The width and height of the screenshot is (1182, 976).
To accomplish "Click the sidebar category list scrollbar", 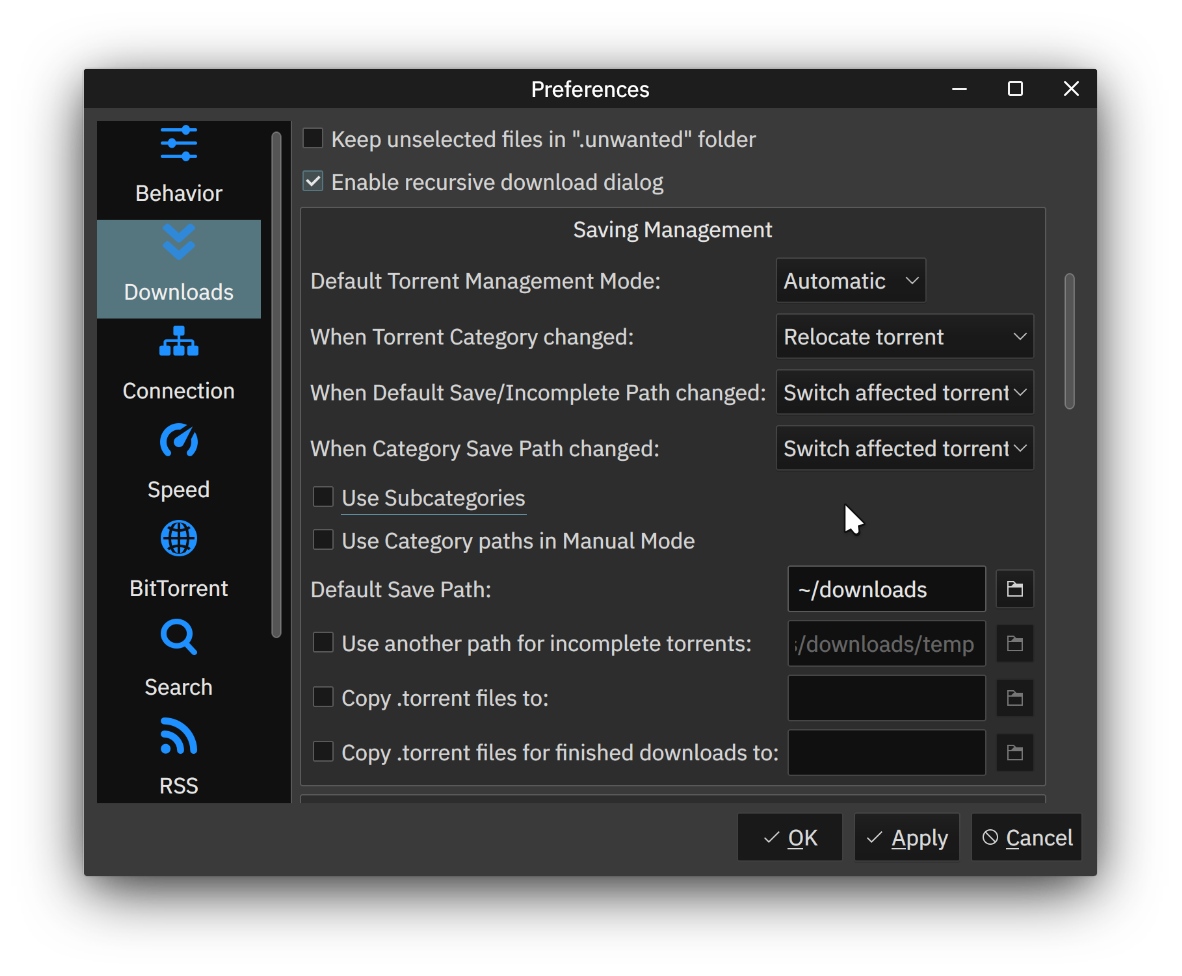I will pyautogui.click(x=276, y=384).
